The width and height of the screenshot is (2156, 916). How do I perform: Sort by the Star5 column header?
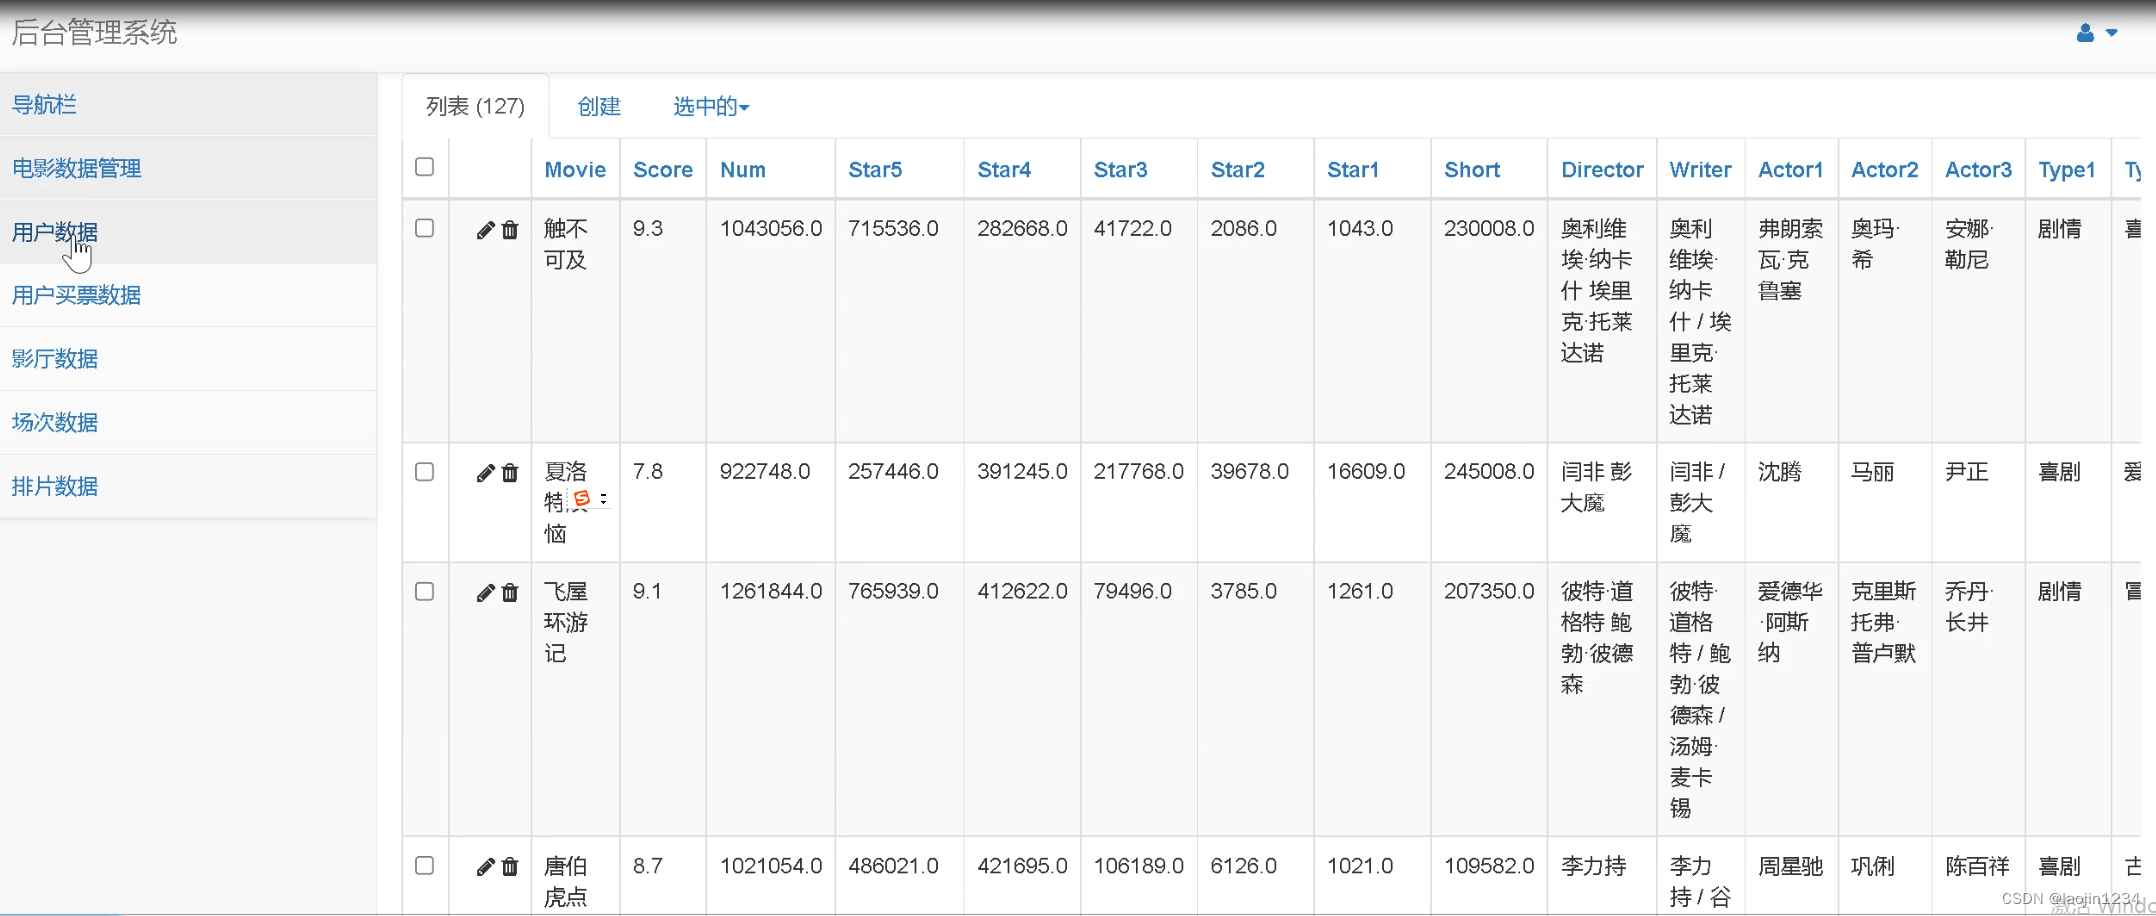point(875,170)
